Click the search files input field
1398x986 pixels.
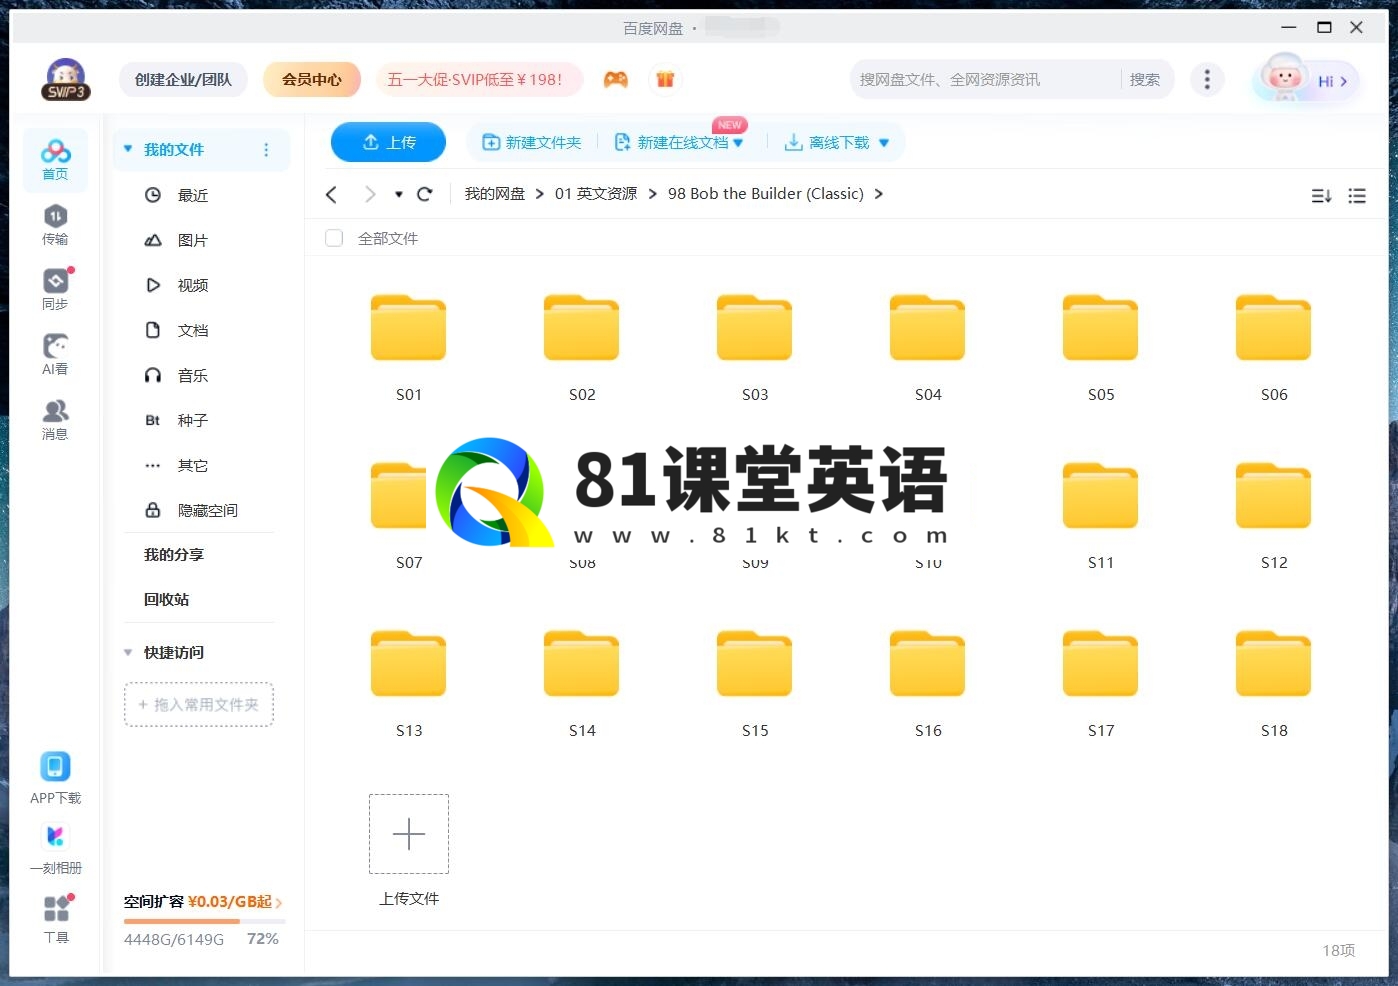985,79
